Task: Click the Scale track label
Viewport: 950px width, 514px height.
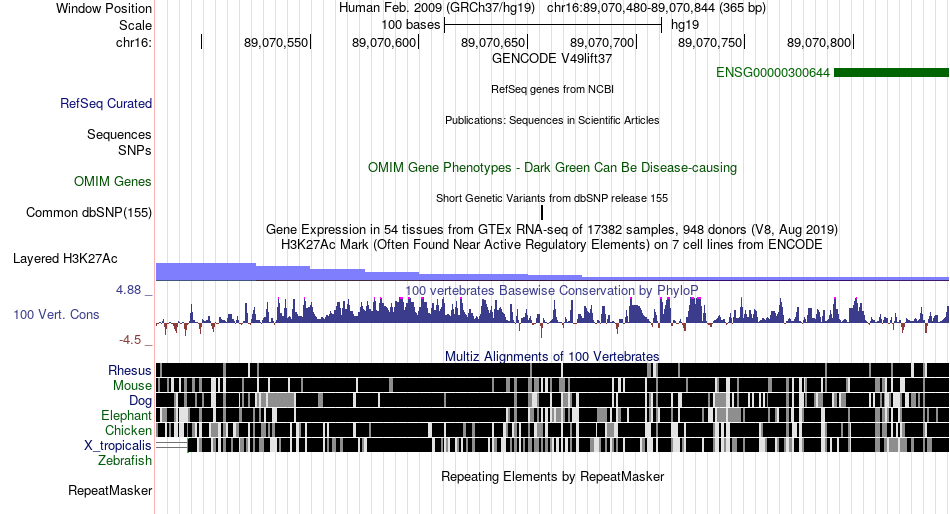Action: (135, 25)
